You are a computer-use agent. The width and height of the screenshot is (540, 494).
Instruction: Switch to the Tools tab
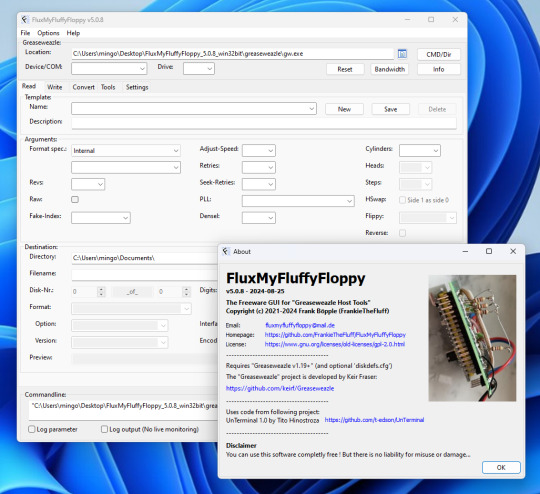[x=108, y=87]
